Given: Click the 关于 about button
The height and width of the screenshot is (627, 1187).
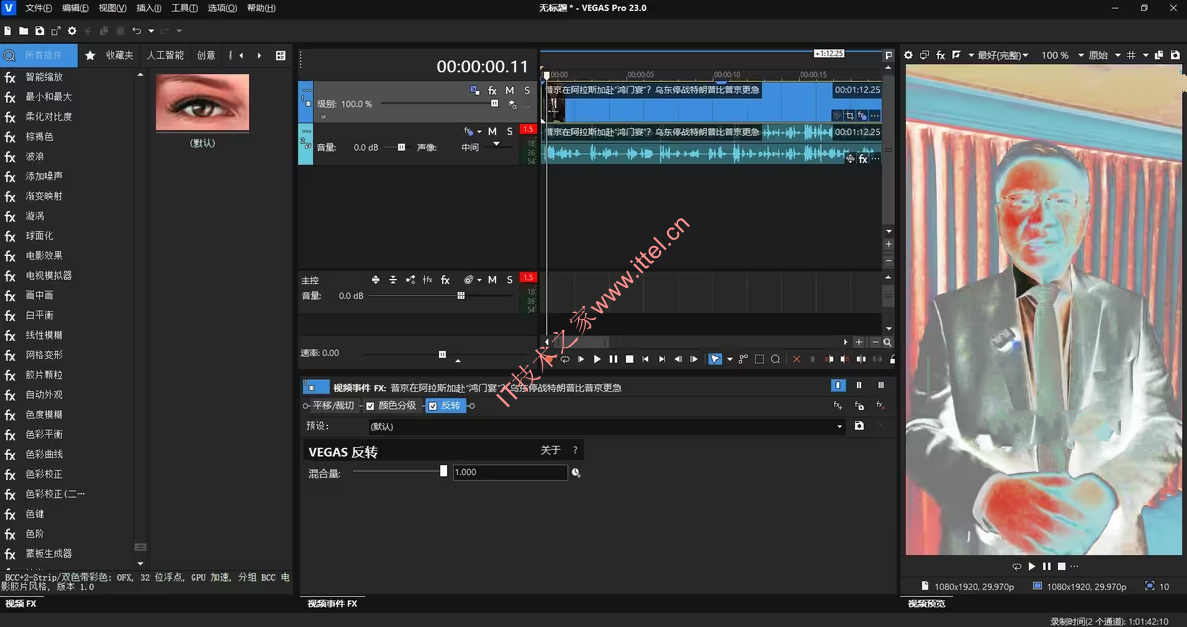Looking at the screenshot, I should pyautogui.click(x=550, y=451).
